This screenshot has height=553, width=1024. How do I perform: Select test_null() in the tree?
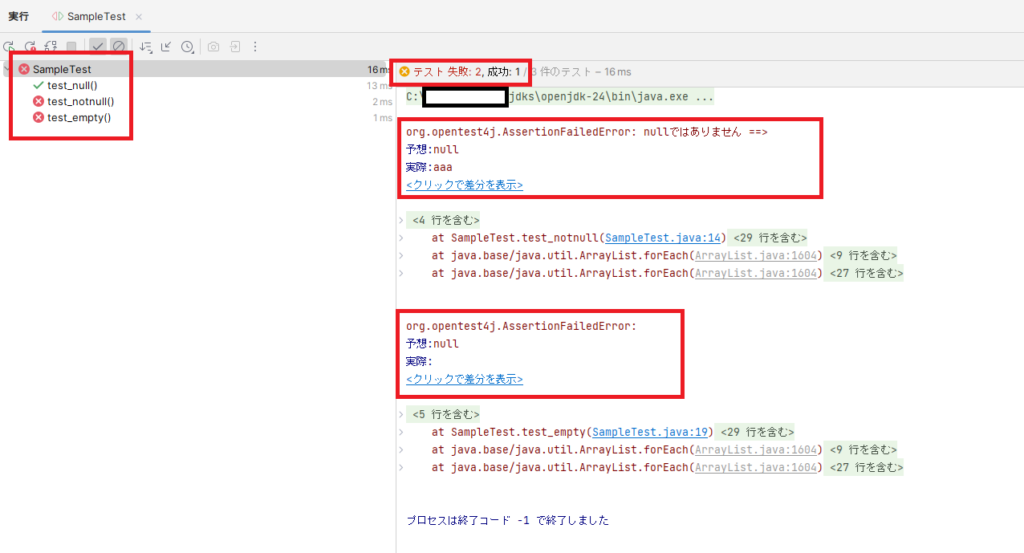(x=72, y=85)
